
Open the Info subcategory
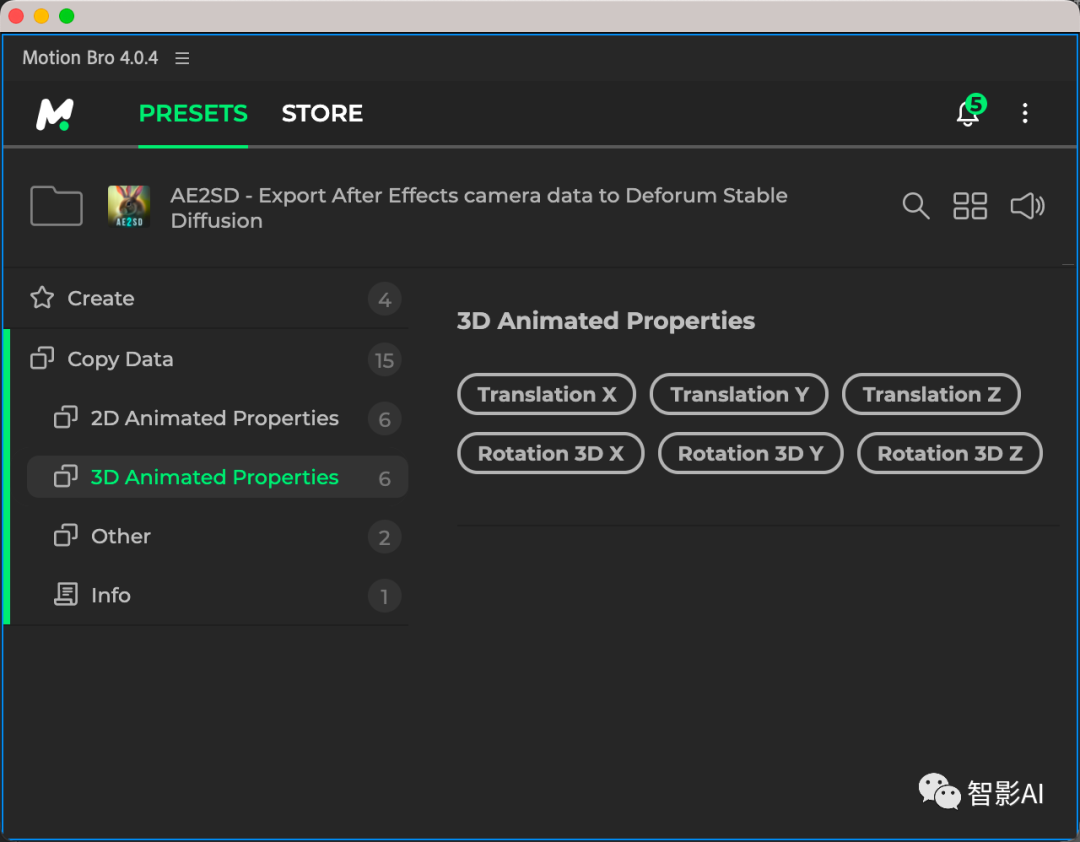pyautogui.click(x=217, y=595)
